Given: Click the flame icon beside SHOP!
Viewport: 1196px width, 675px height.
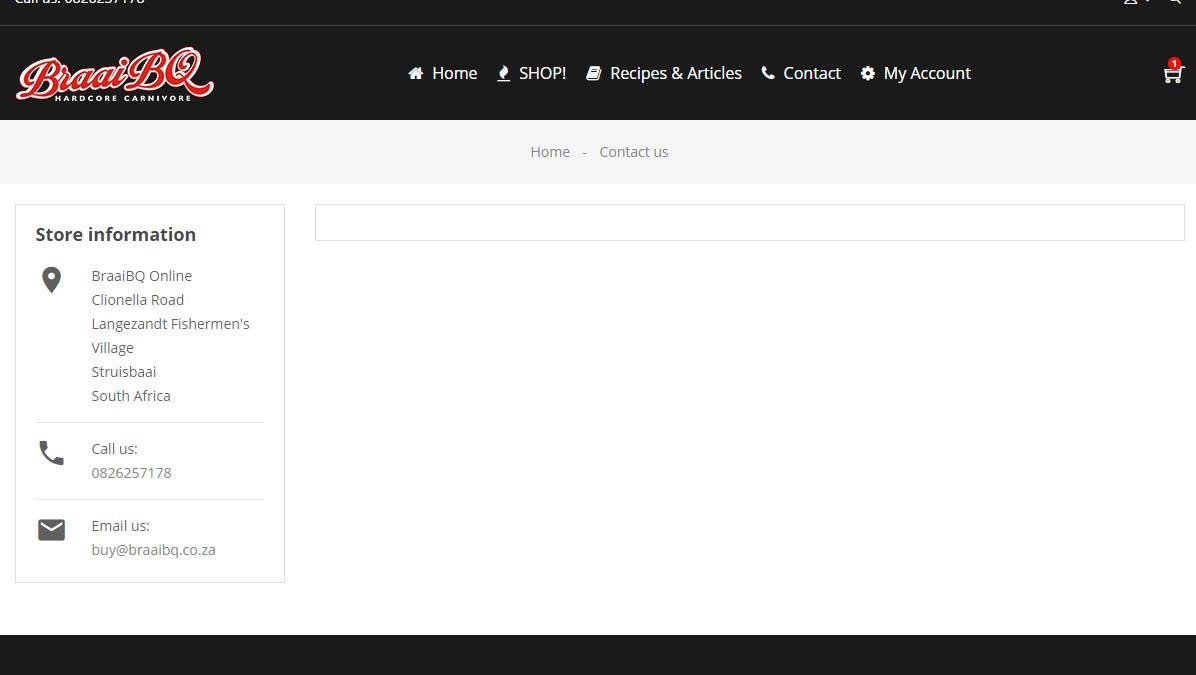Looking at the screenshot, I should [503, 73].
